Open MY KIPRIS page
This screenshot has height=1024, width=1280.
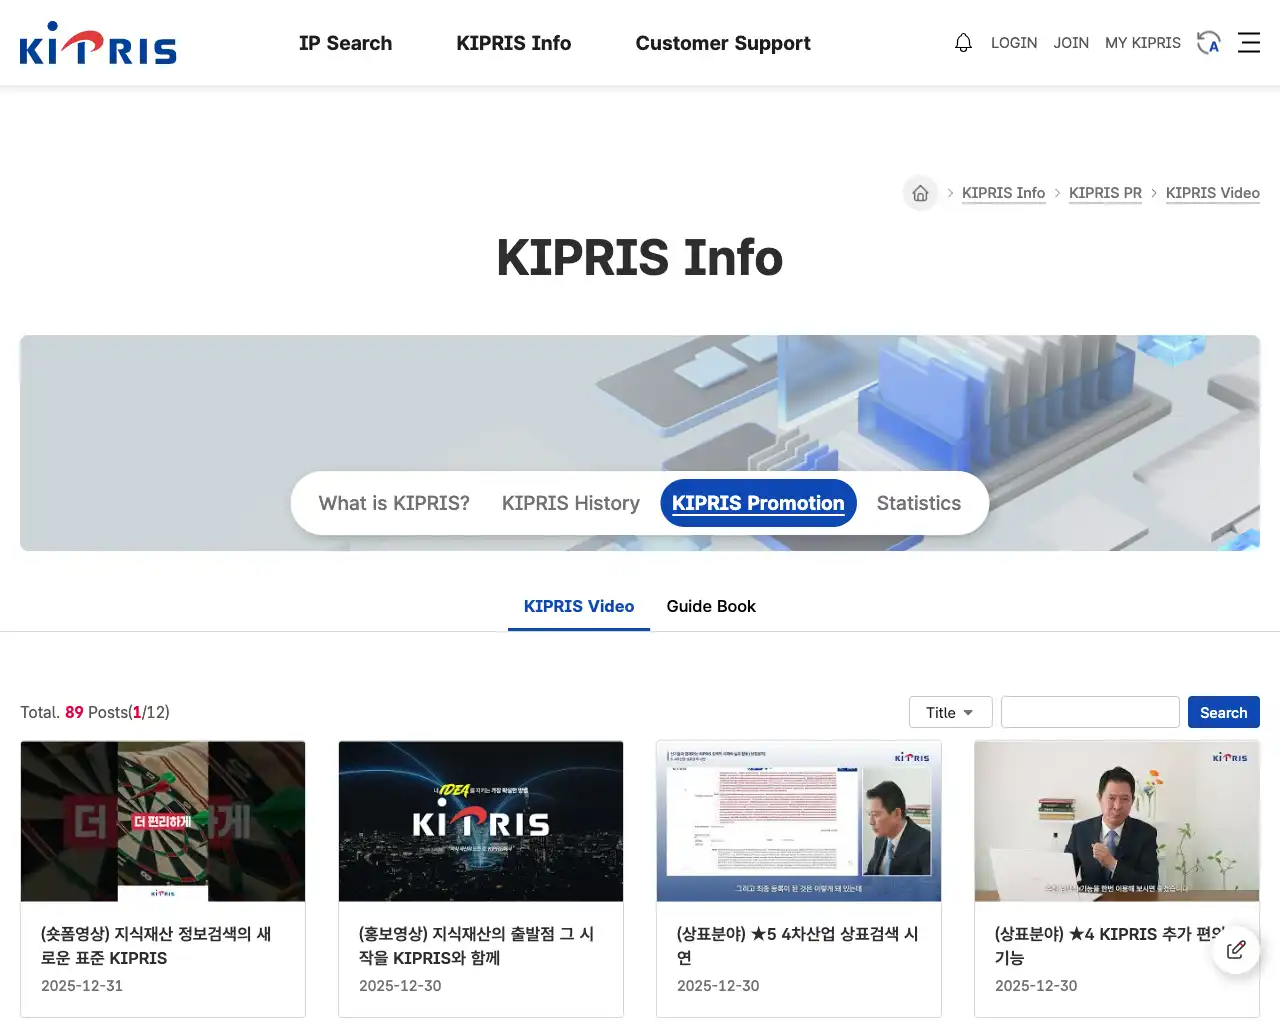pos(1143,43)
